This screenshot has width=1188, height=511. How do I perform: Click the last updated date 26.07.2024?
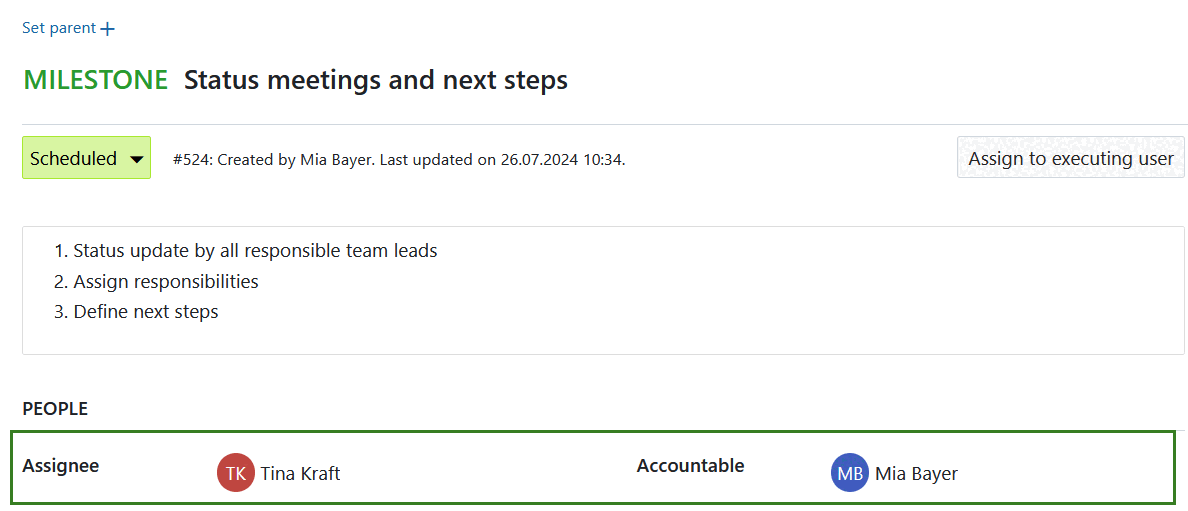(540, 159)
